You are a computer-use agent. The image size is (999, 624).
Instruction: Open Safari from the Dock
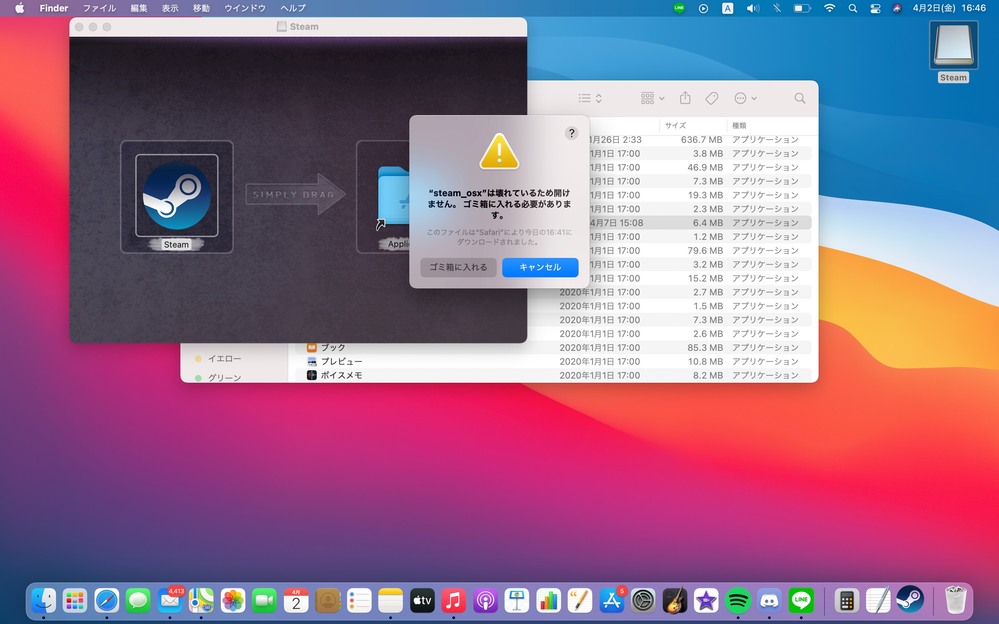[106, 600]
